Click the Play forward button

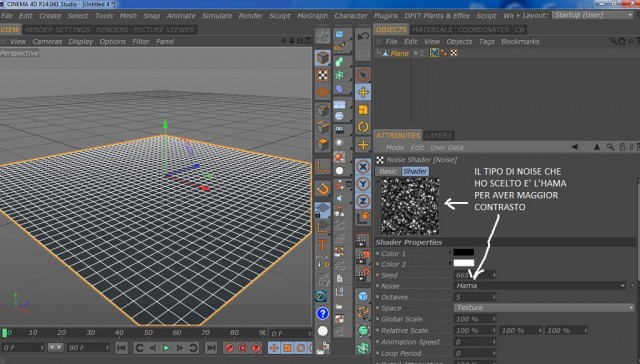click(166, 348)
